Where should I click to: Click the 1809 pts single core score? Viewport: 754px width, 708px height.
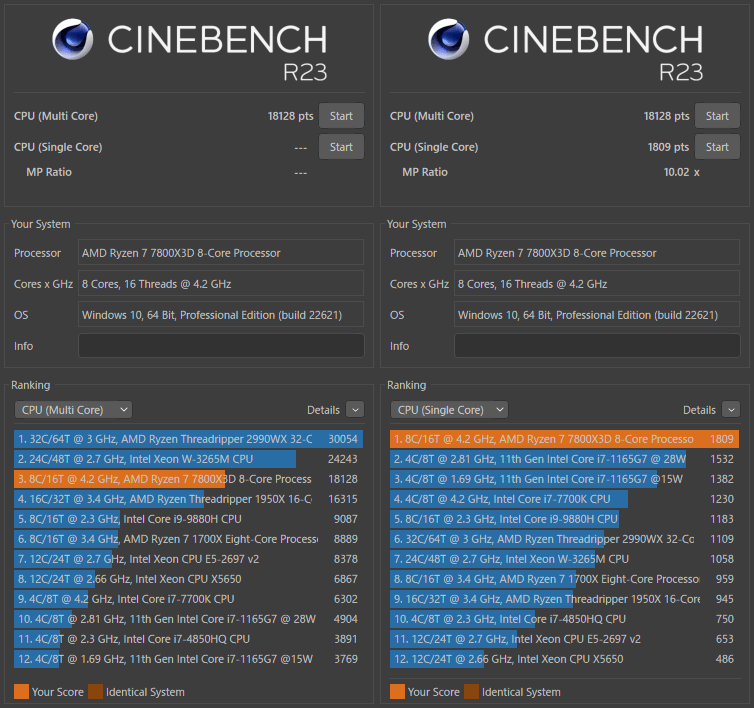668,147
